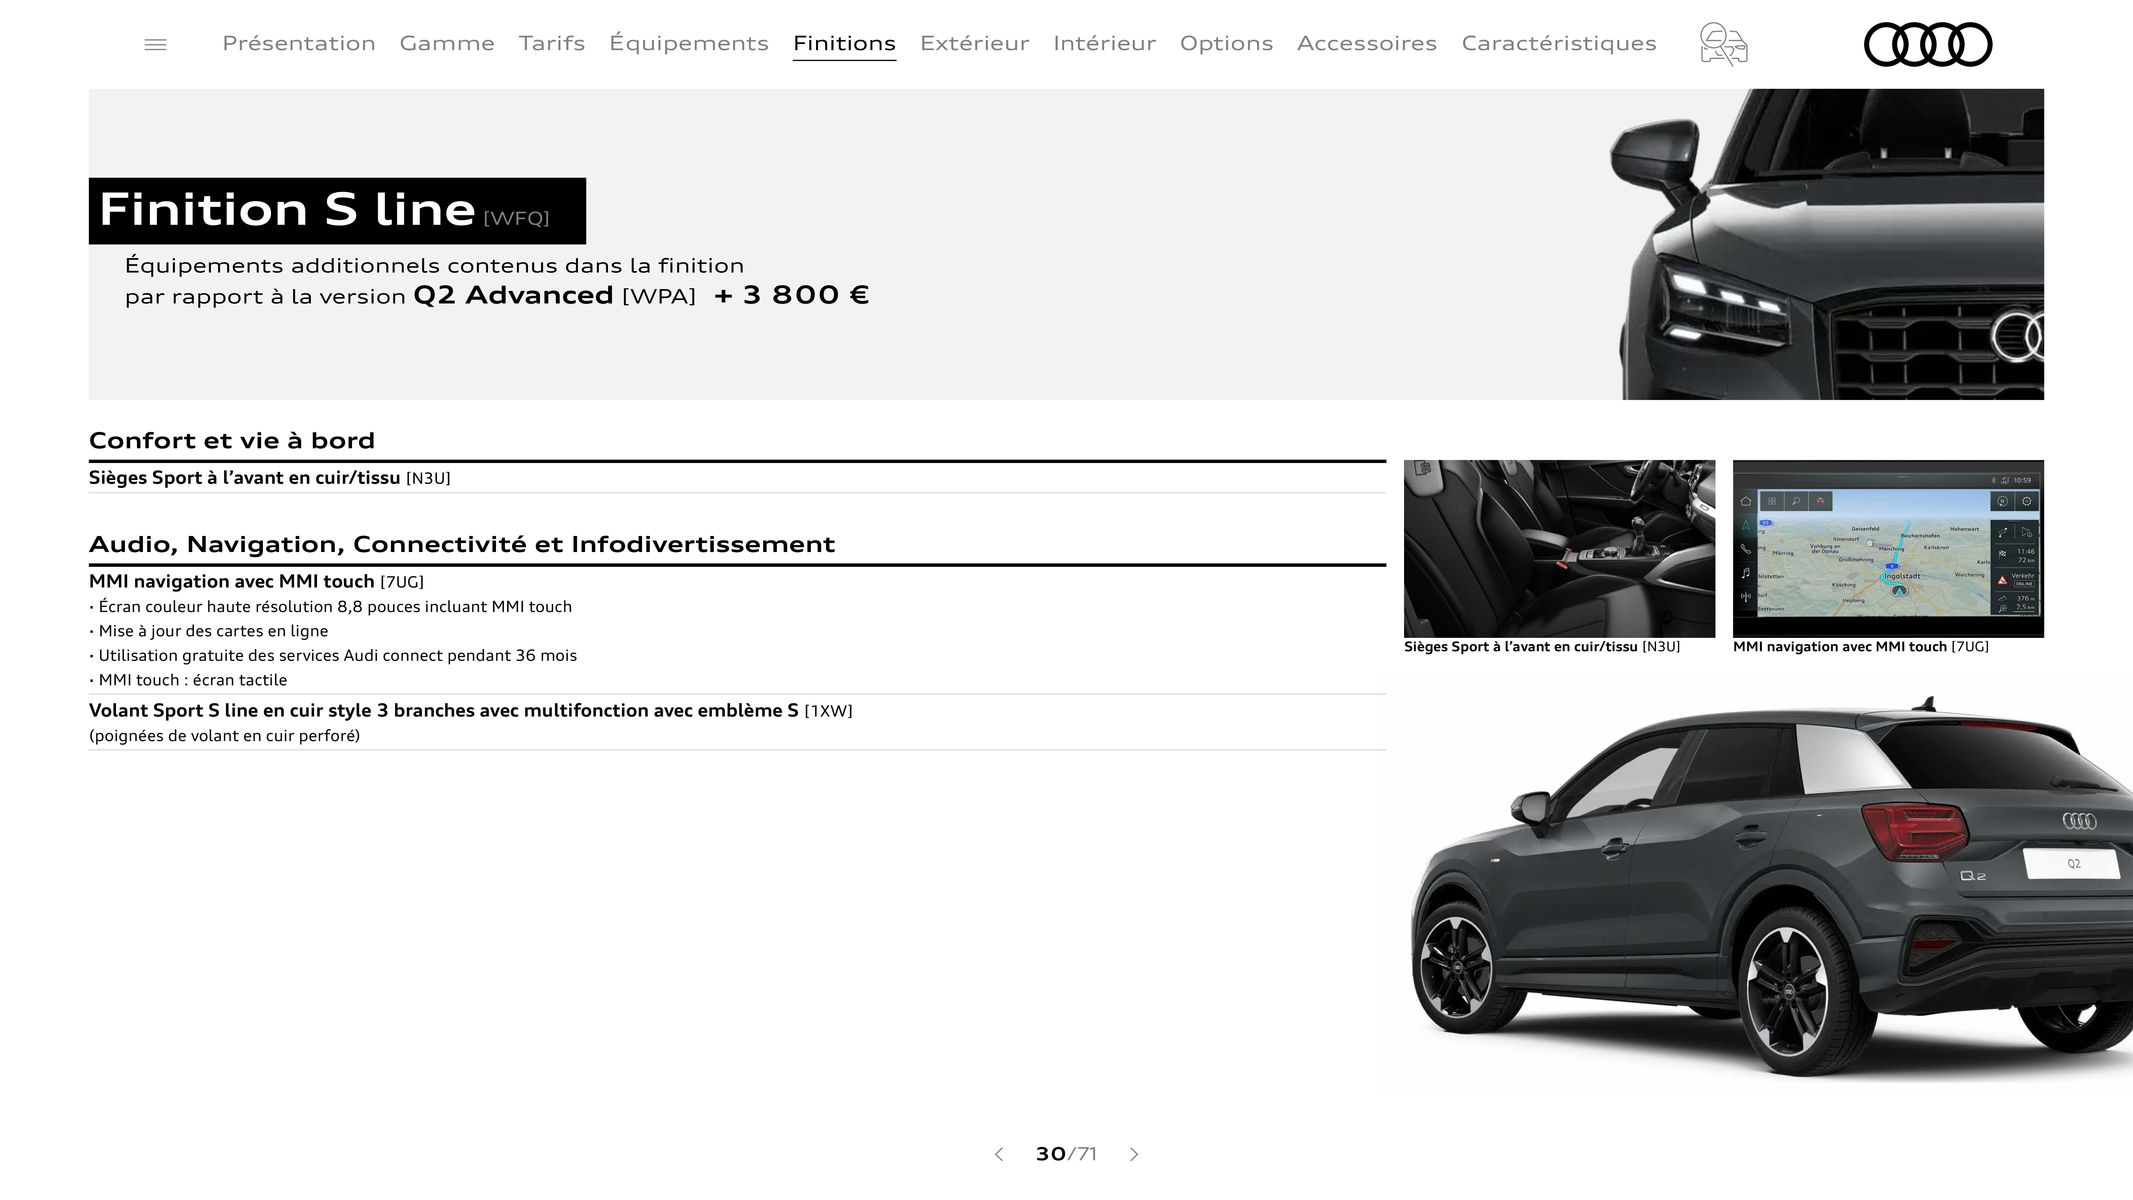Viewport: 2133px width, 1200px height.
Task: Click Sièges Sport à l'avant row in list
Action: coord(737,478)
